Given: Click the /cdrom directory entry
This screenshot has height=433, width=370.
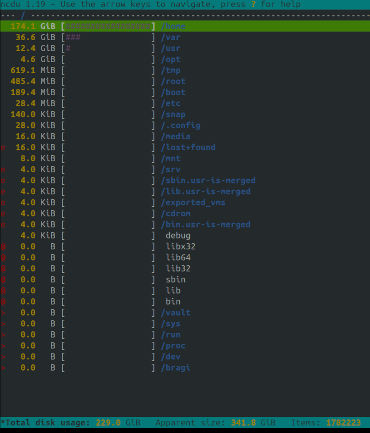Looking at the screenshot, I should [176, 213].
